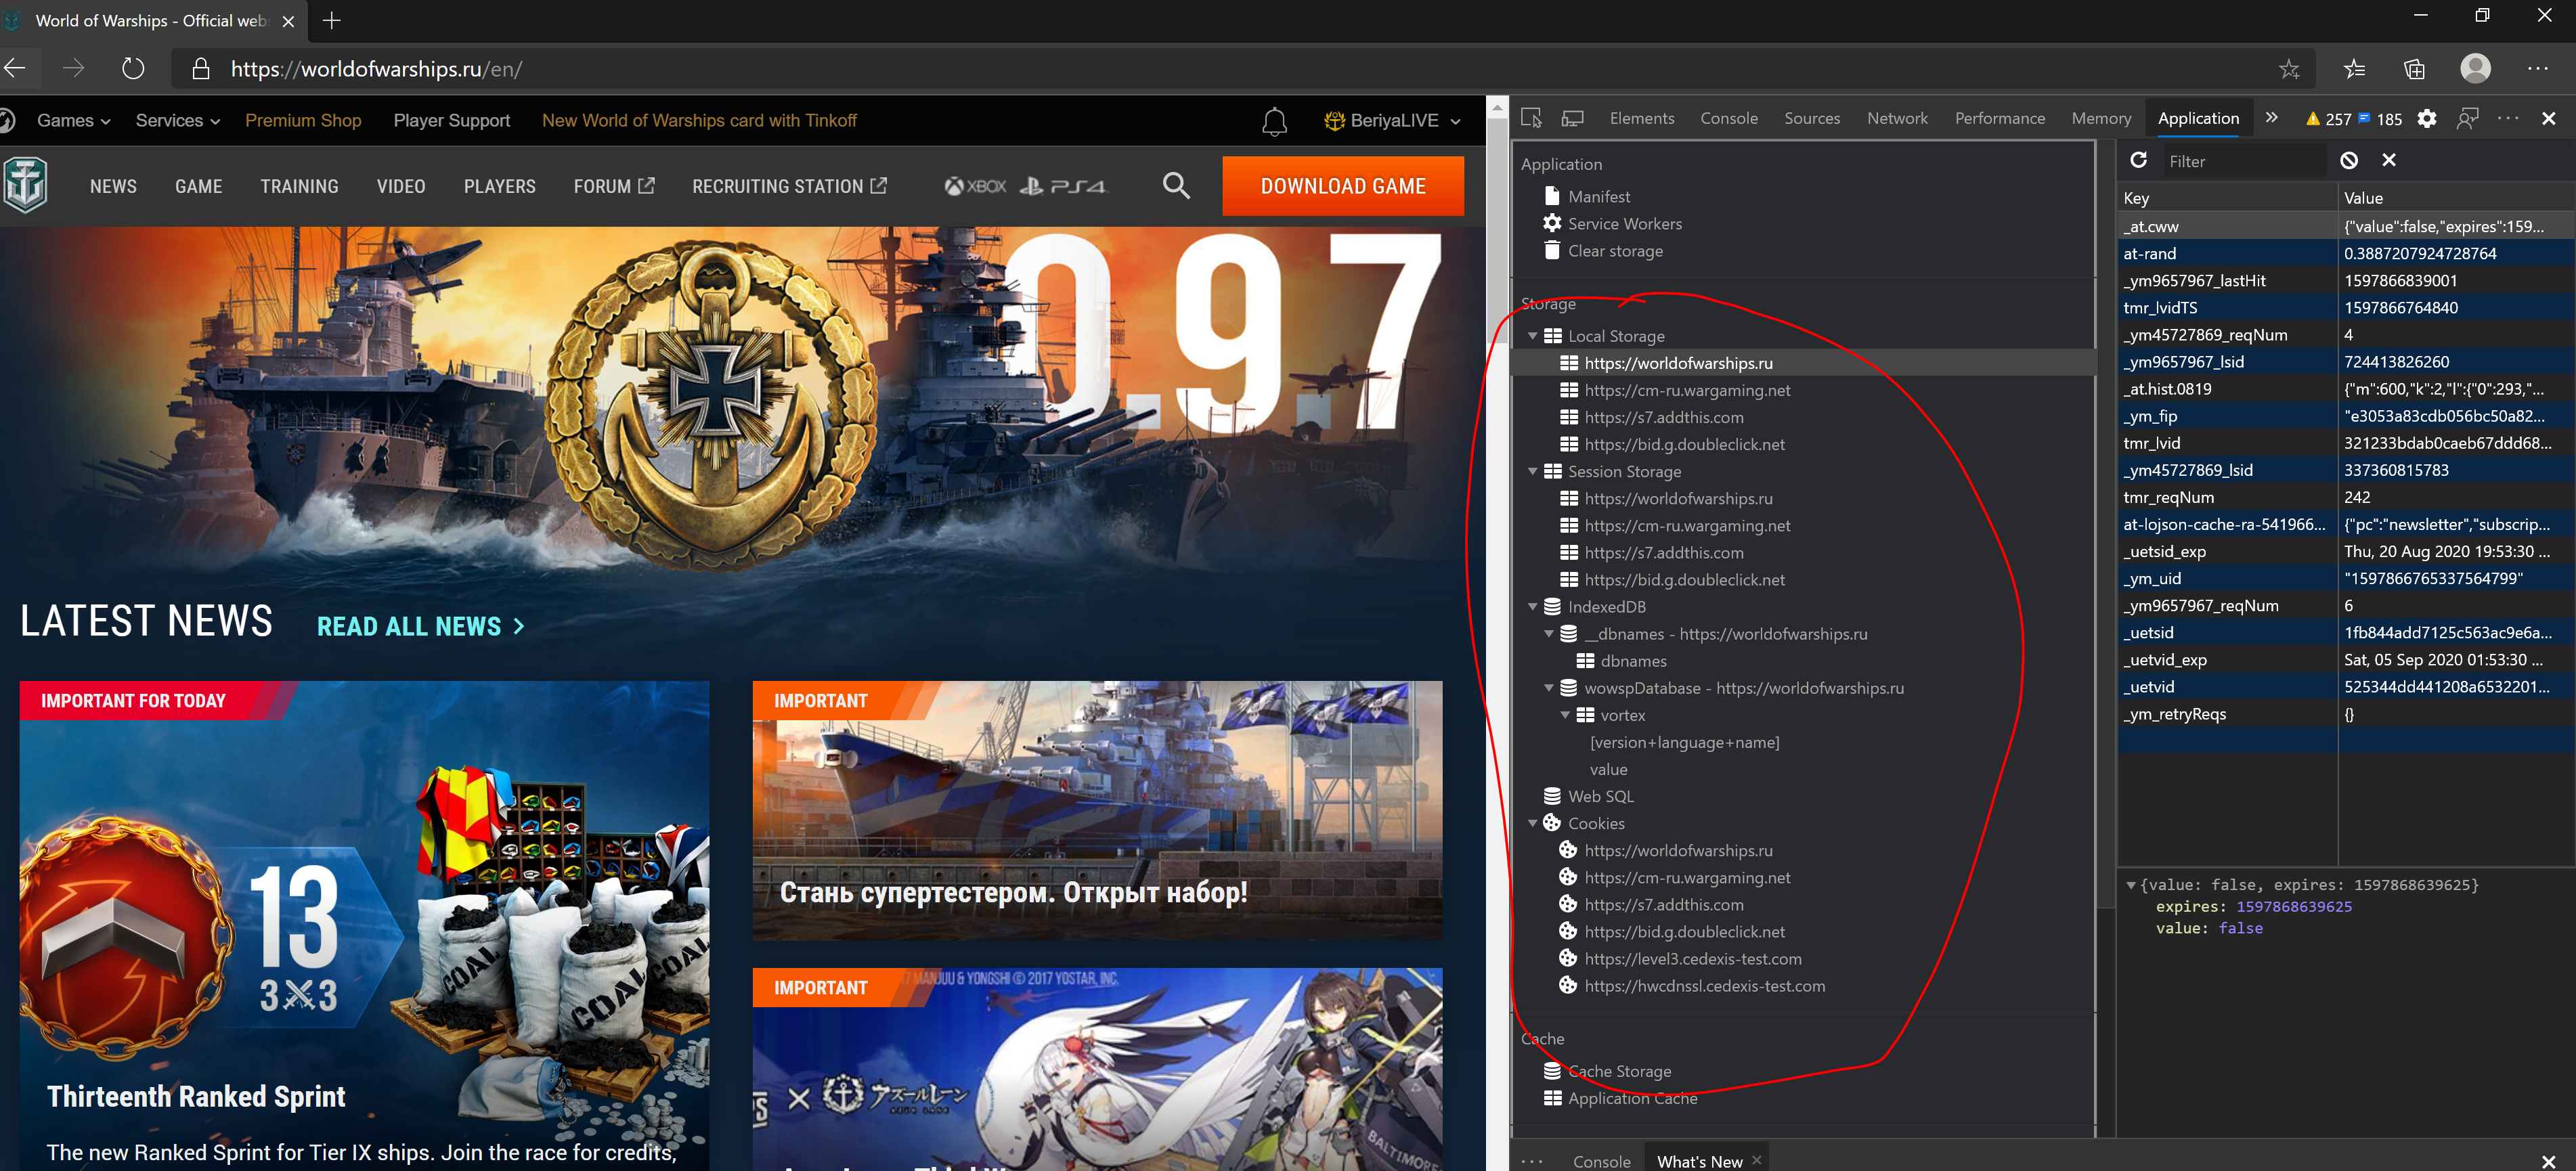Switch to Network tab
Screen dimensions: 2576x1171
pos(1896,118)
